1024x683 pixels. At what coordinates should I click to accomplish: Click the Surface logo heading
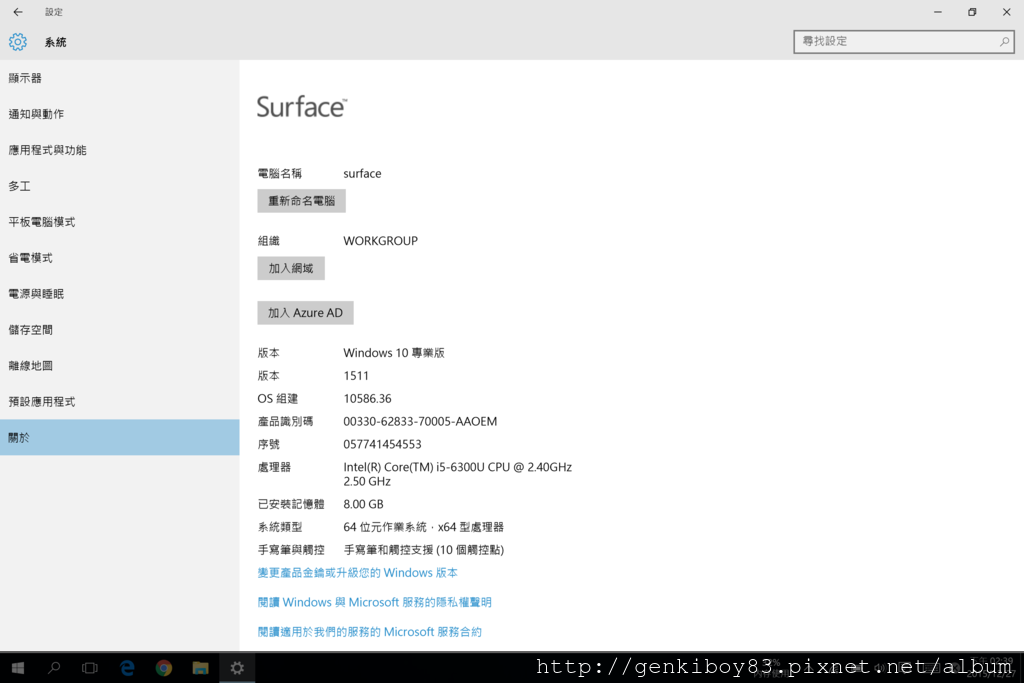(302, 107)
